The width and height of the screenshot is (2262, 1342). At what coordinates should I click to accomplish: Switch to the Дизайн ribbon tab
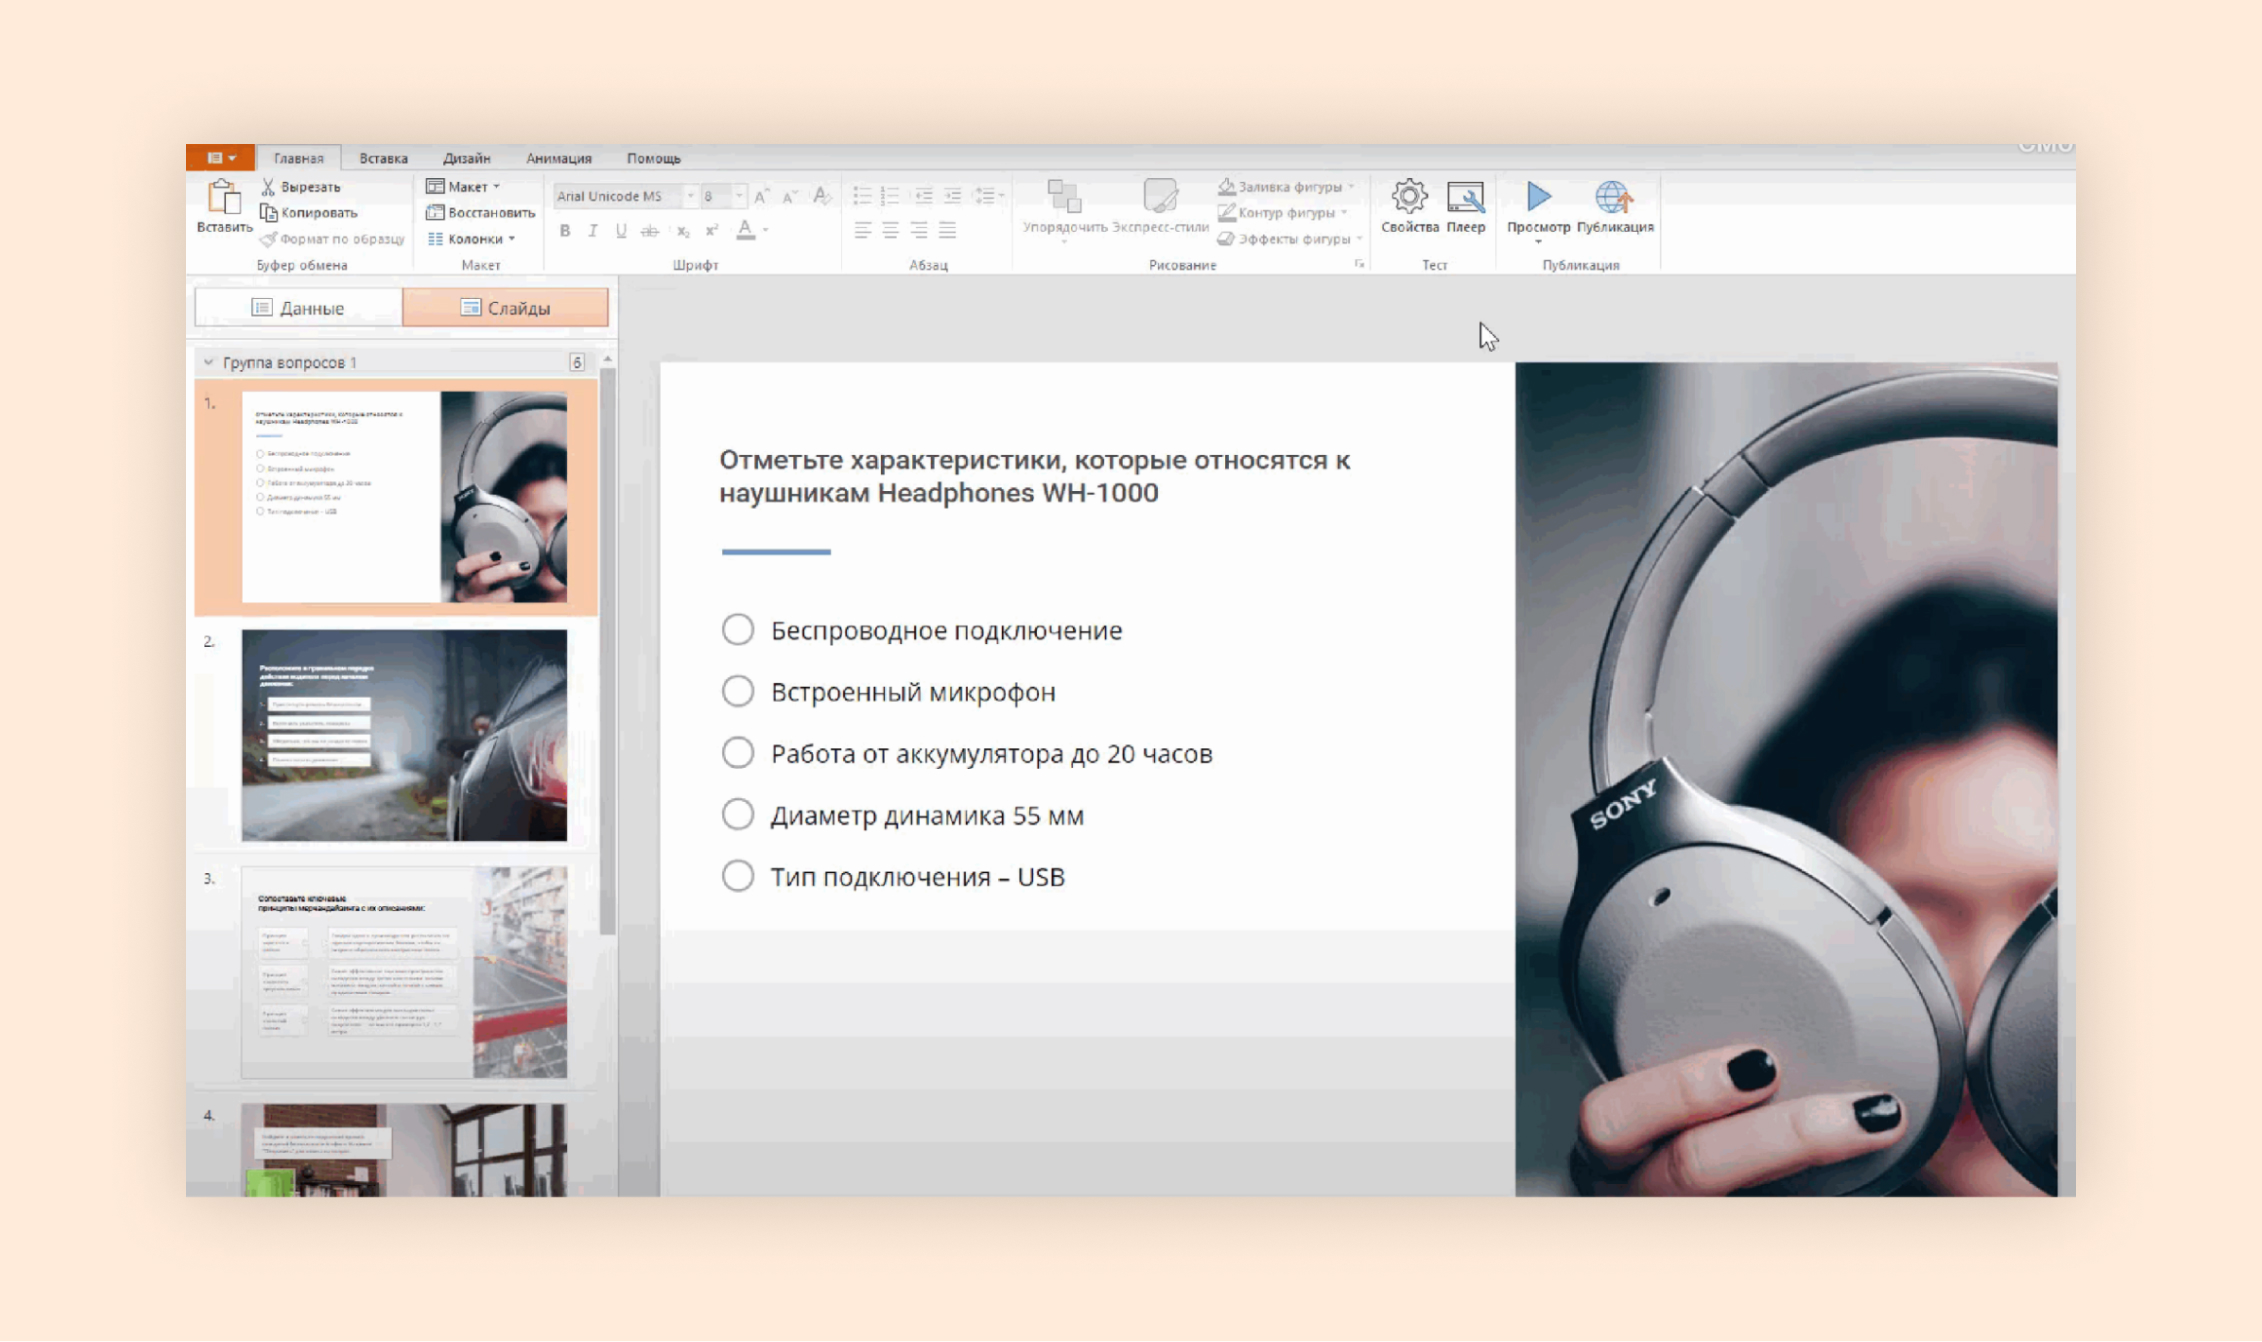(467, 158)
